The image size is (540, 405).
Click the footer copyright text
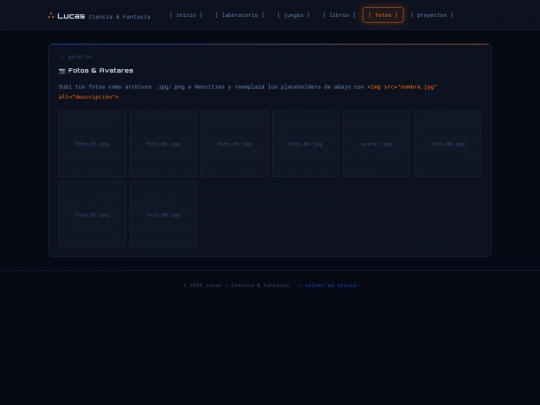pos(236,285)
